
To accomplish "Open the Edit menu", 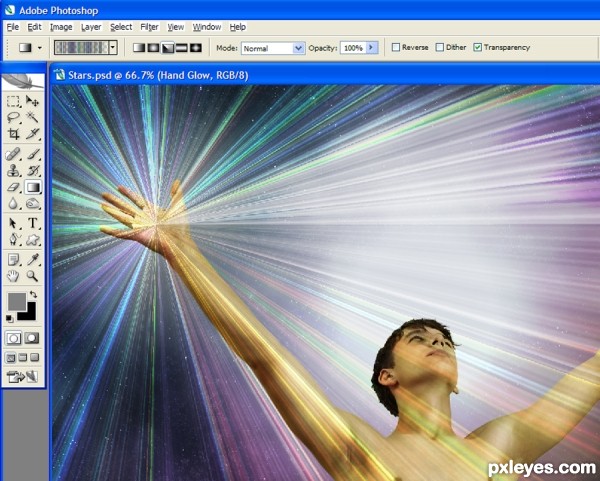I will [x=34, y=27].
